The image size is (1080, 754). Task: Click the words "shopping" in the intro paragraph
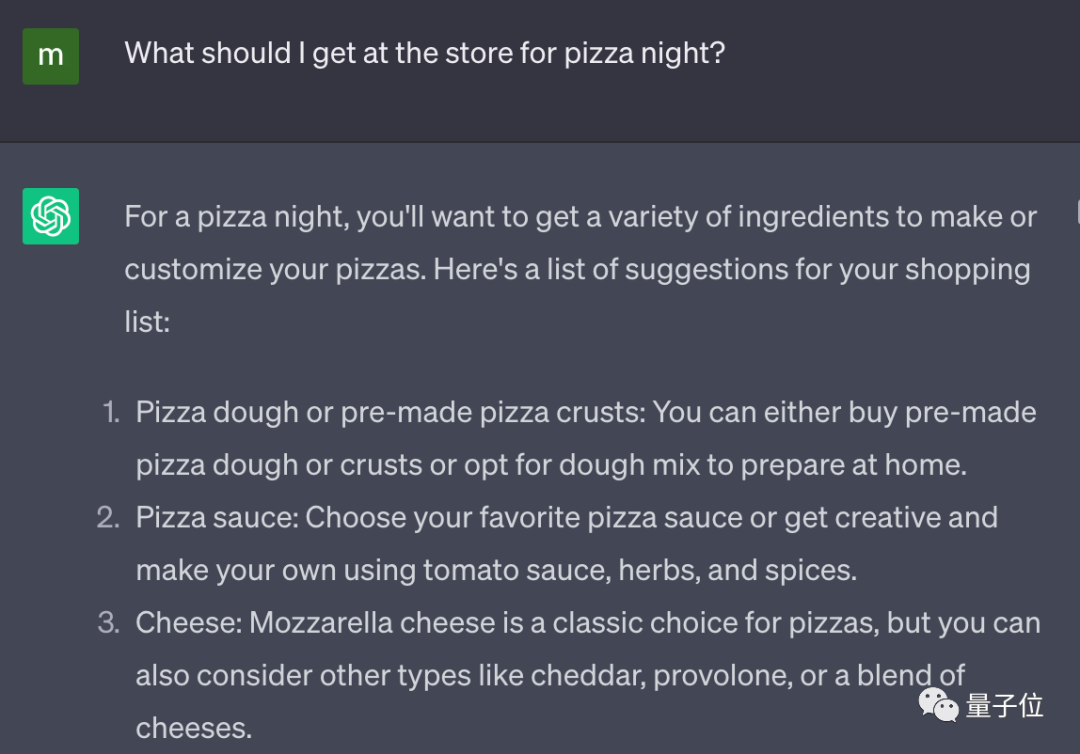tap(964, 270)
